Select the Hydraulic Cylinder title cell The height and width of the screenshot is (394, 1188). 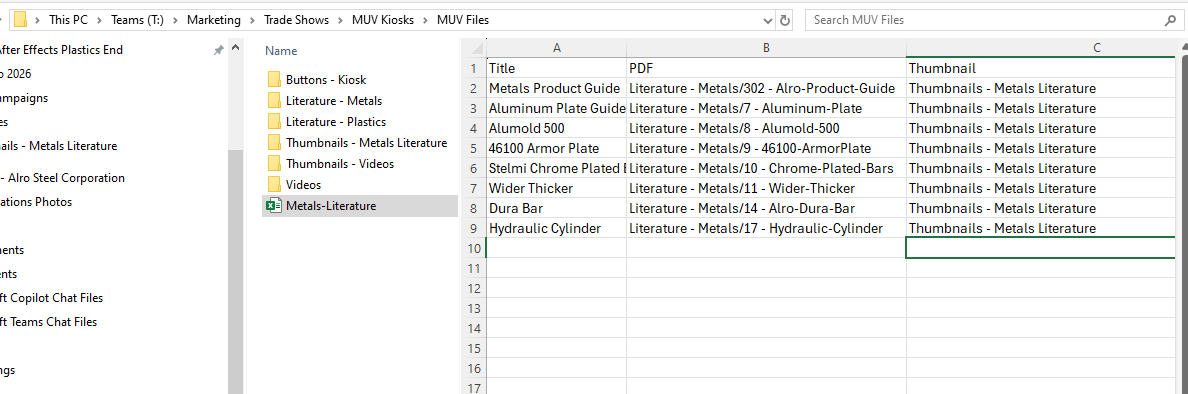pyautogui.click(x=556, y=228)
